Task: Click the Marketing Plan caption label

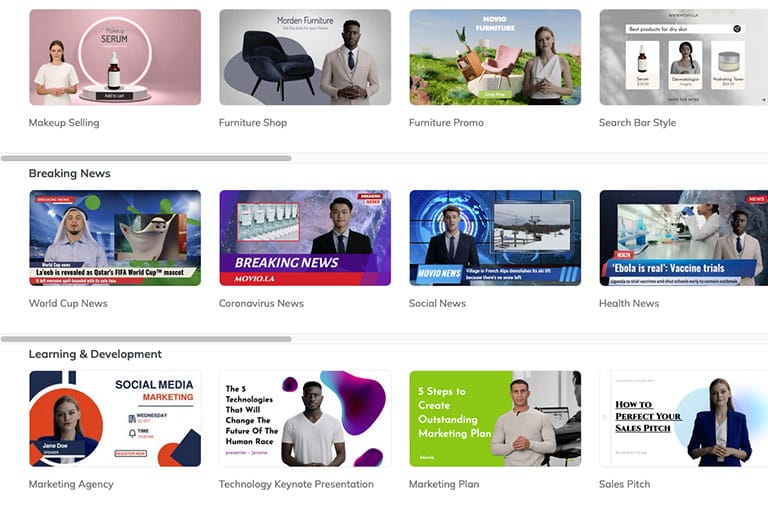Action: click(x=443, y=484)
